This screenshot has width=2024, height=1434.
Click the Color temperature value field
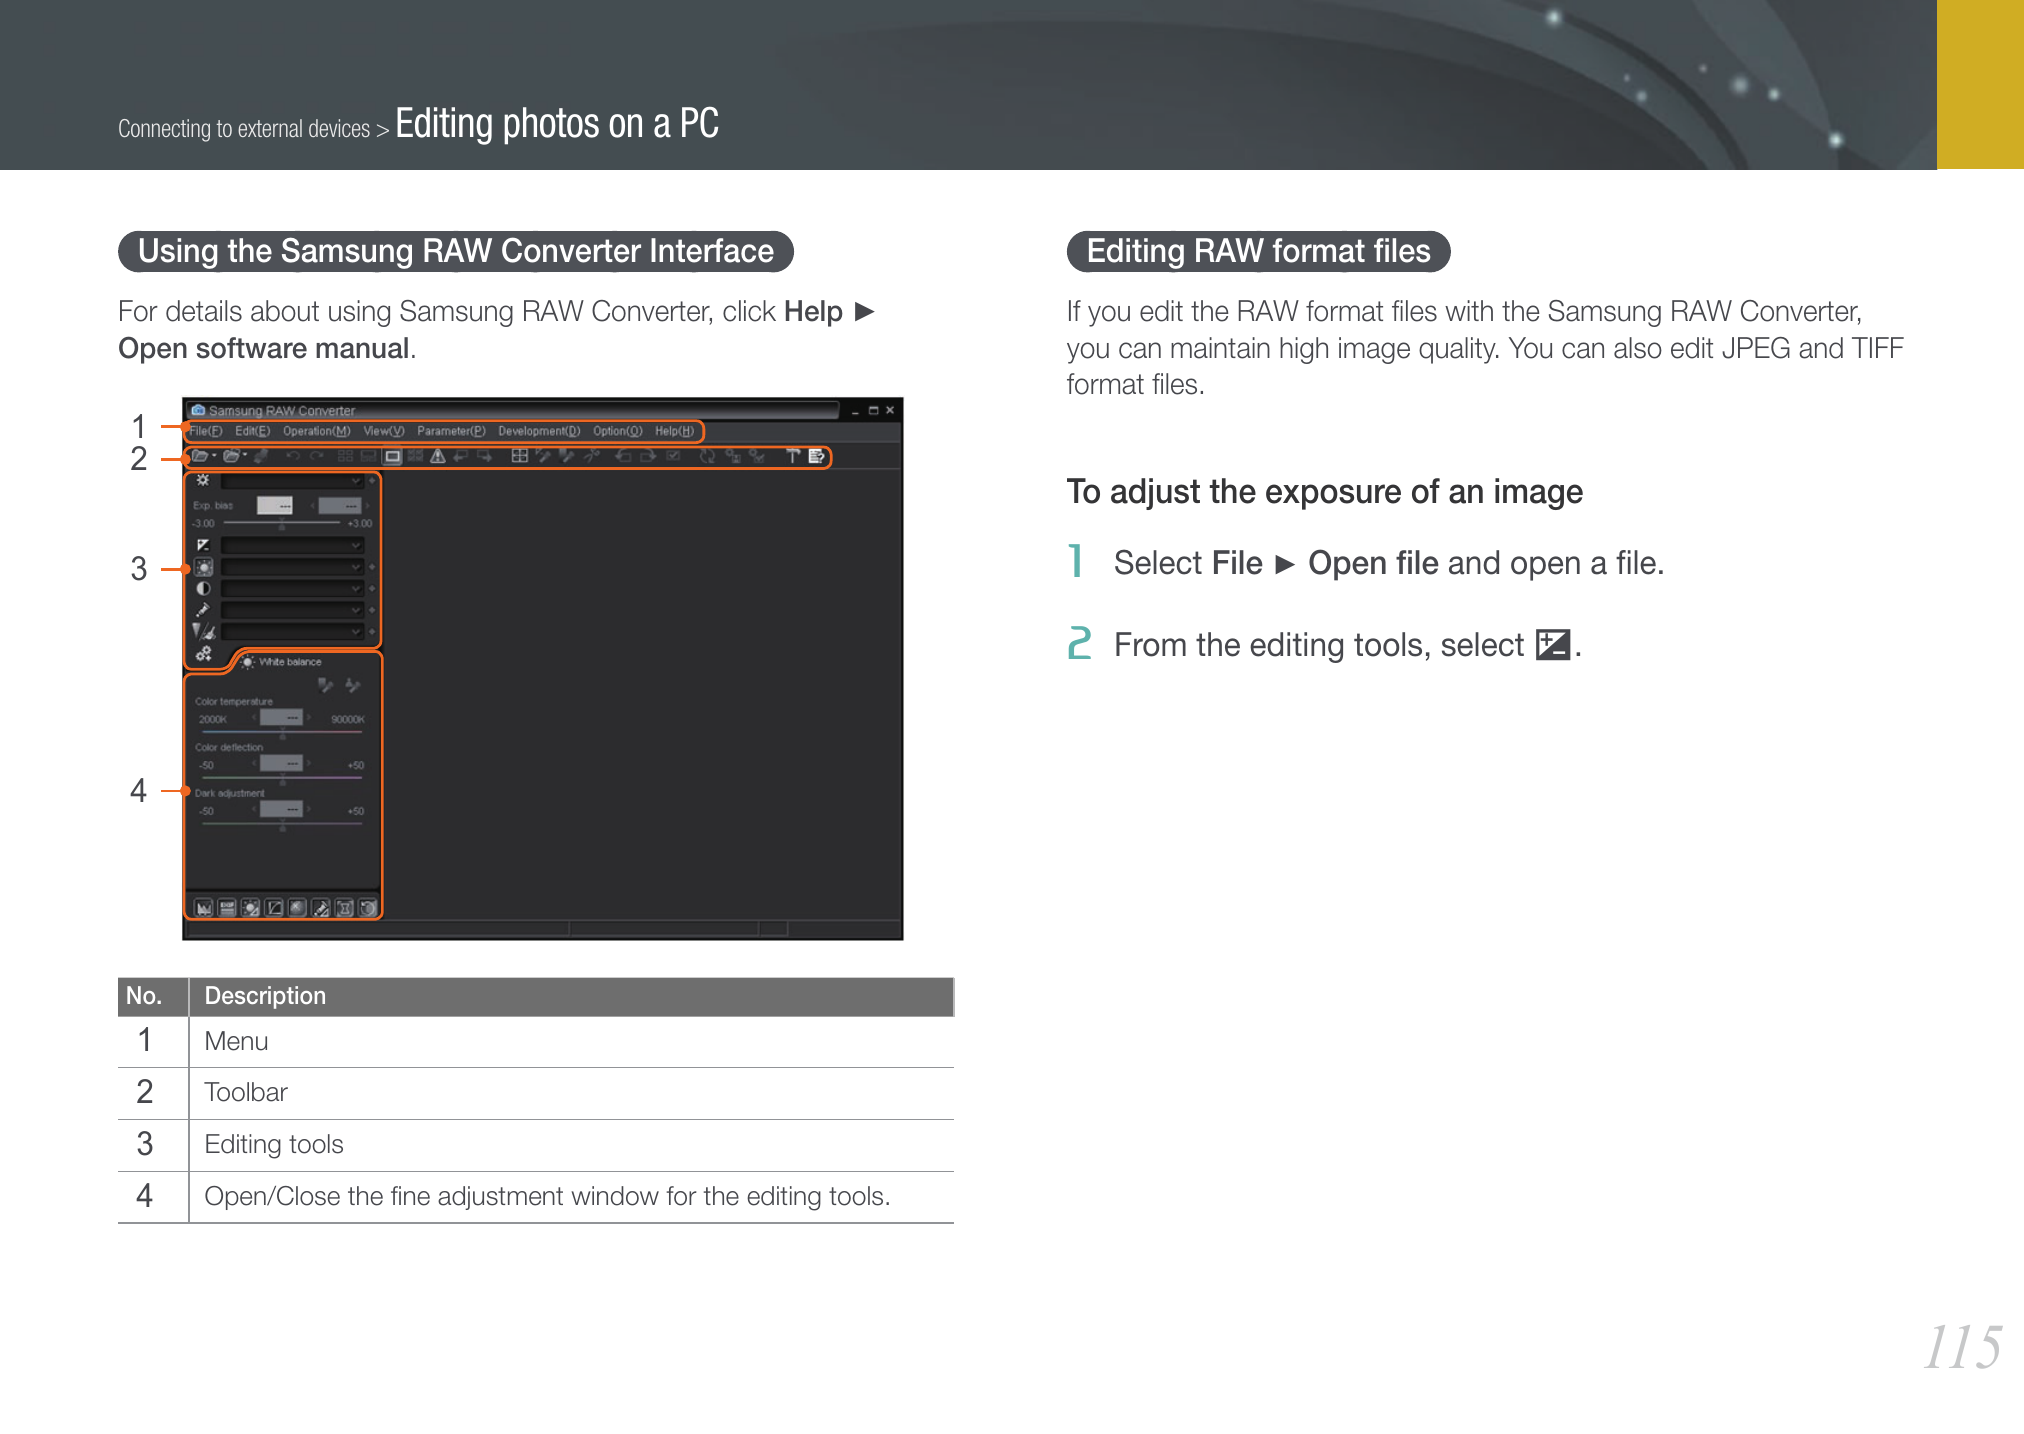pos(281,718)
